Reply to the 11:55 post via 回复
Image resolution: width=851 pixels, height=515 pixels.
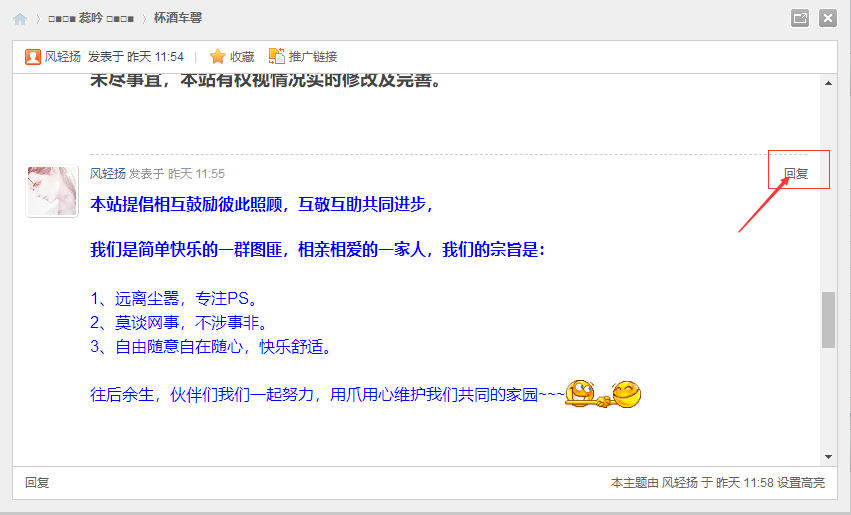tap(796, 174)
